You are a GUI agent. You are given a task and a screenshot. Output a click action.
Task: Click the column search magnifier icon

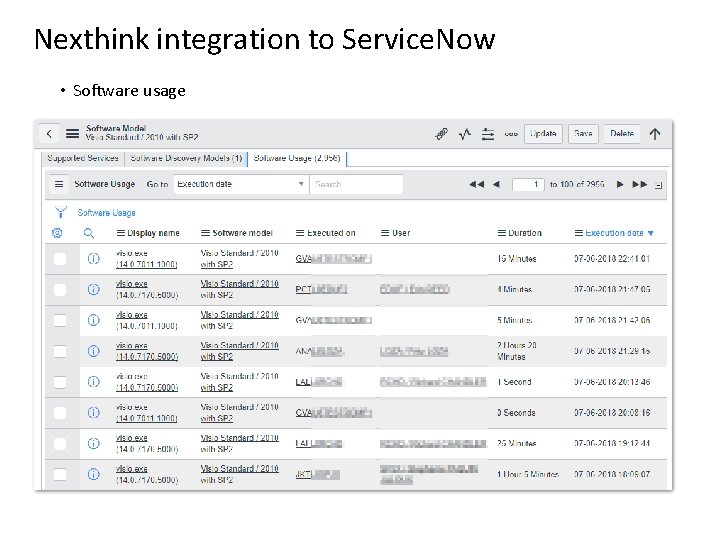pyautogui.click(x=89, y=233)
